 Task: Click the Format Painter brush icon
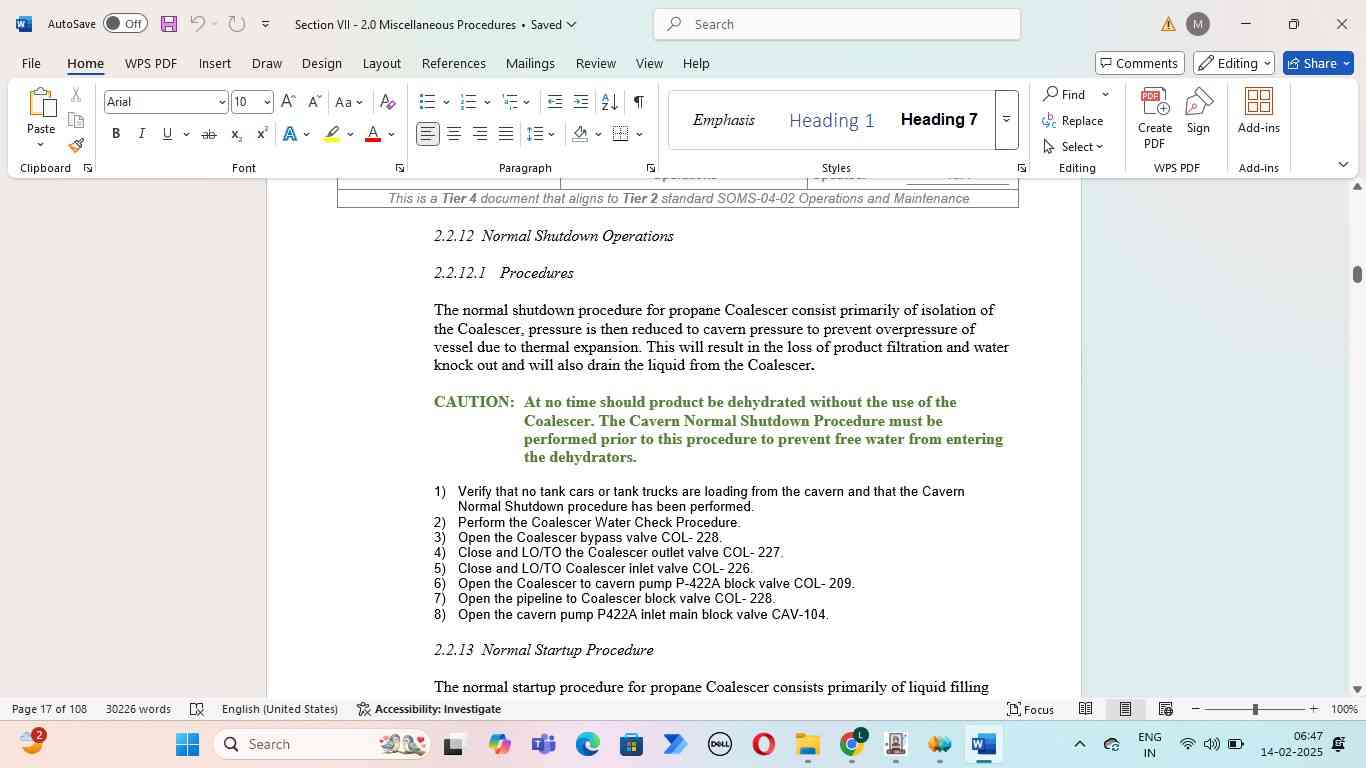tap(76, 145)
